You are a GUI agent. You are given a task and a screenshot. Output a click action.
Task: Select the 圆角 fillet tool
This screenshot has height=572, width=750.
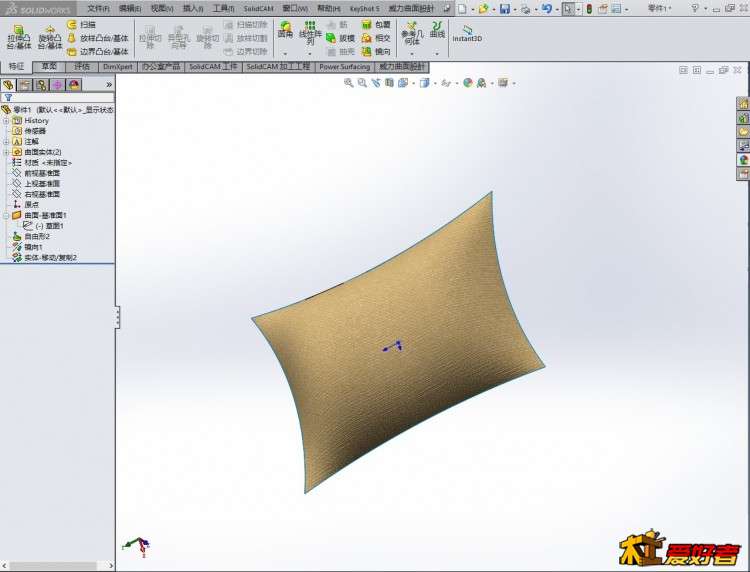(x=286, y=31)
